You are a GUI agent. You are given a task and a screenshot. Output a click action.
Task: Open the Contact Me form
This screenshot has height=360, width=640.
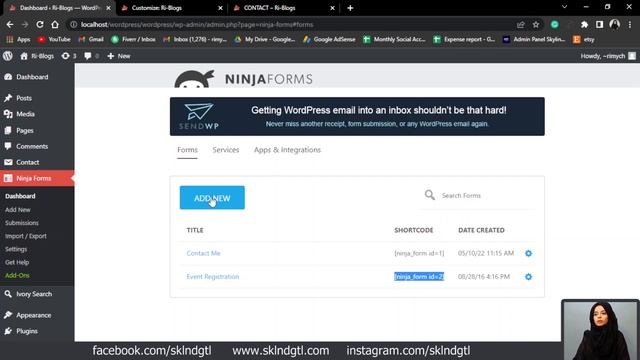point(203,253)
